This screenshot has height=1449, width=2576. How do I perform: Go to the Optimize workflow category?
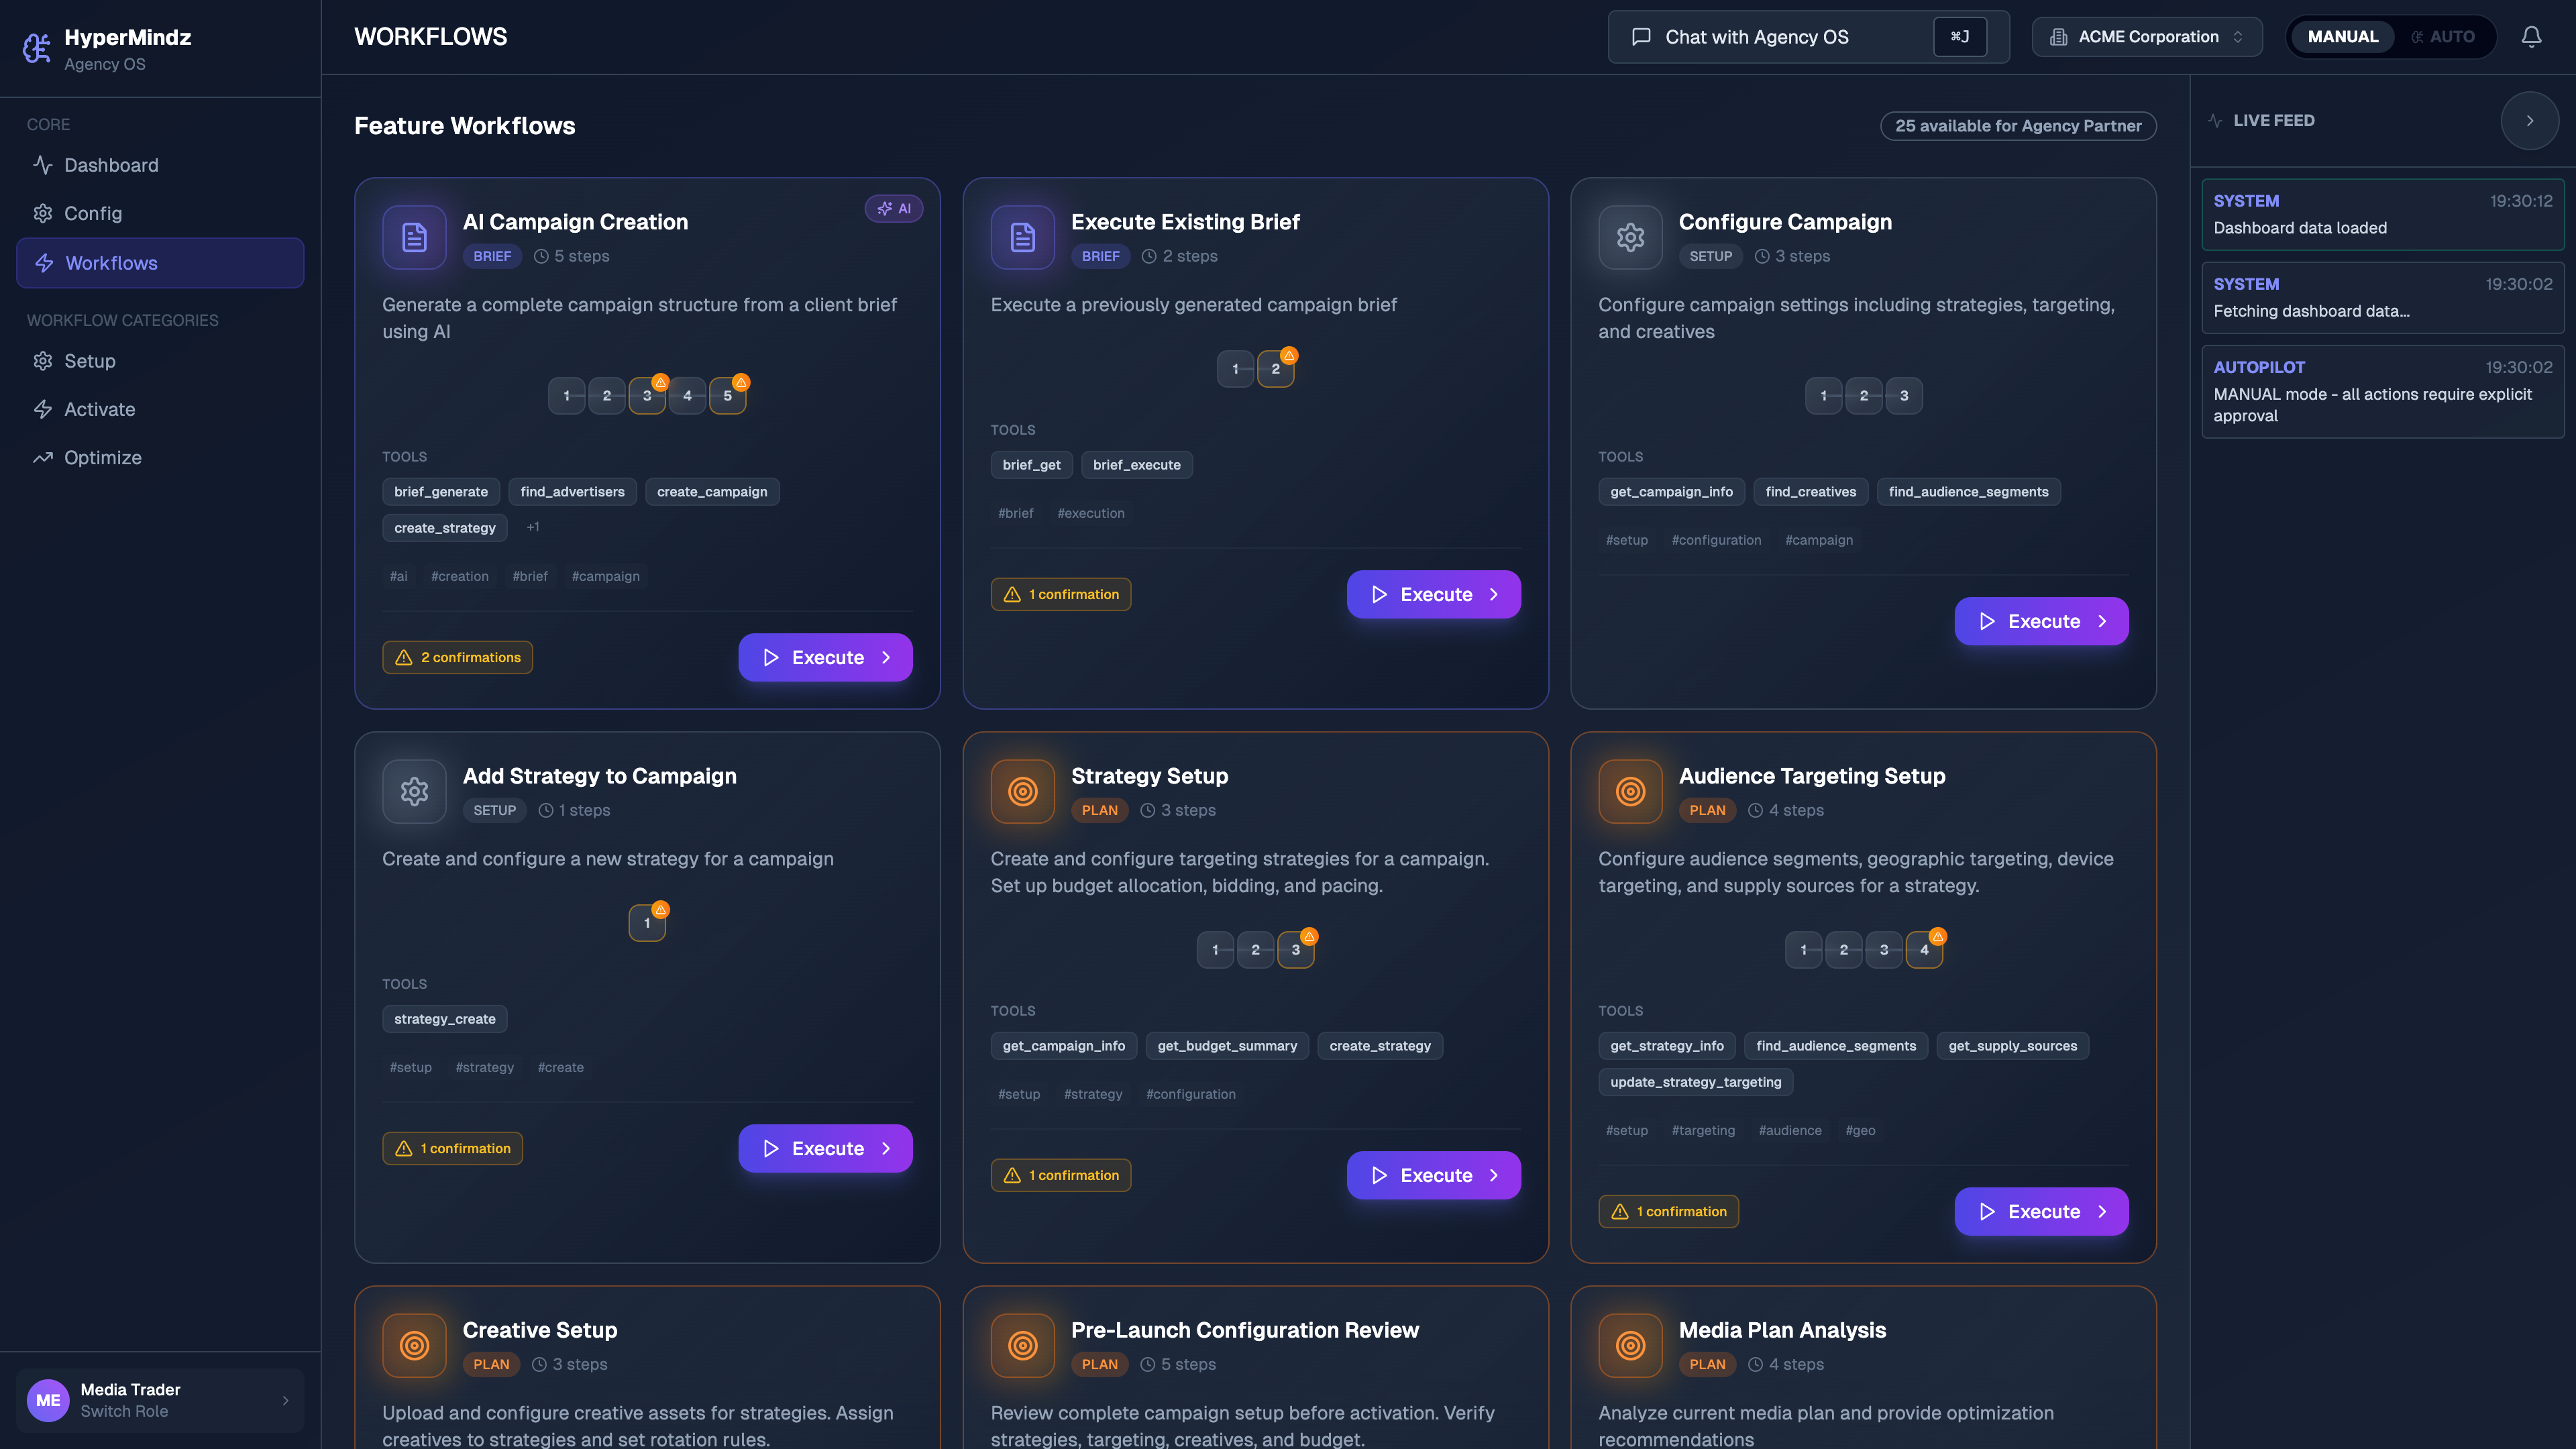pos(102,457)
